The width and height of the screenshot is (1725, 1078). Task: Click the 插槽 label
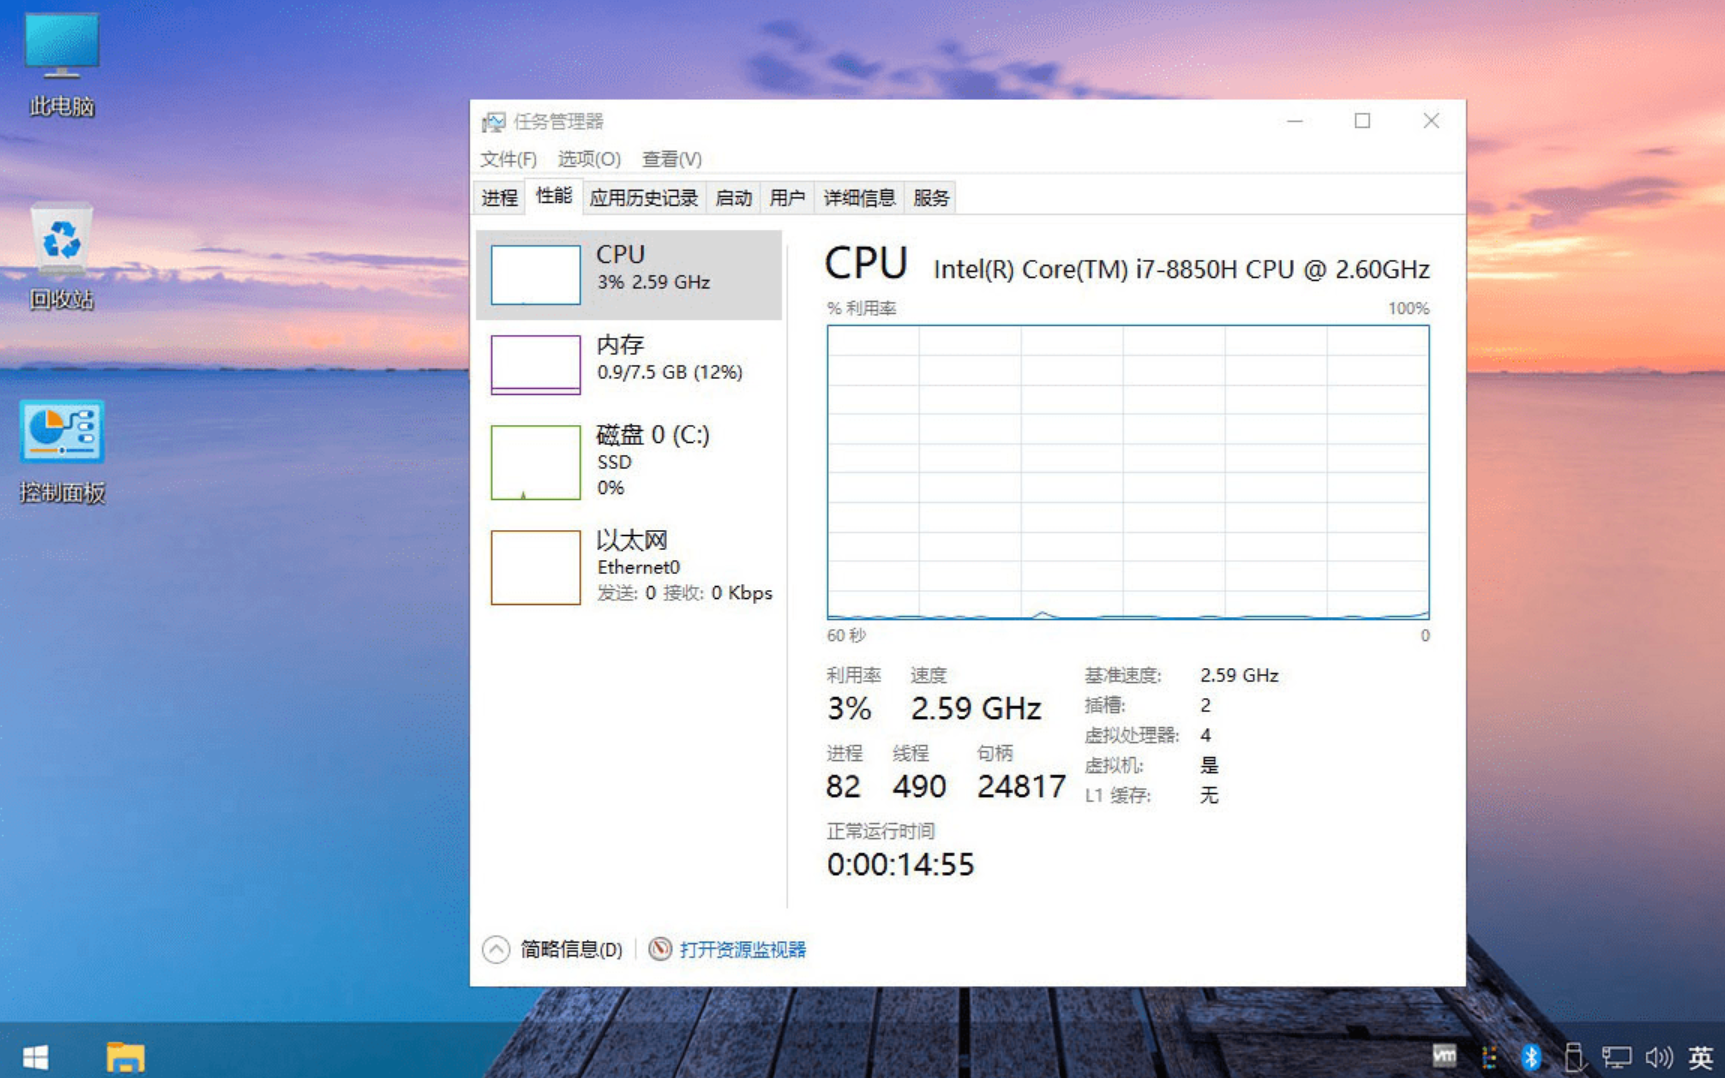(x=1105, y=706)
